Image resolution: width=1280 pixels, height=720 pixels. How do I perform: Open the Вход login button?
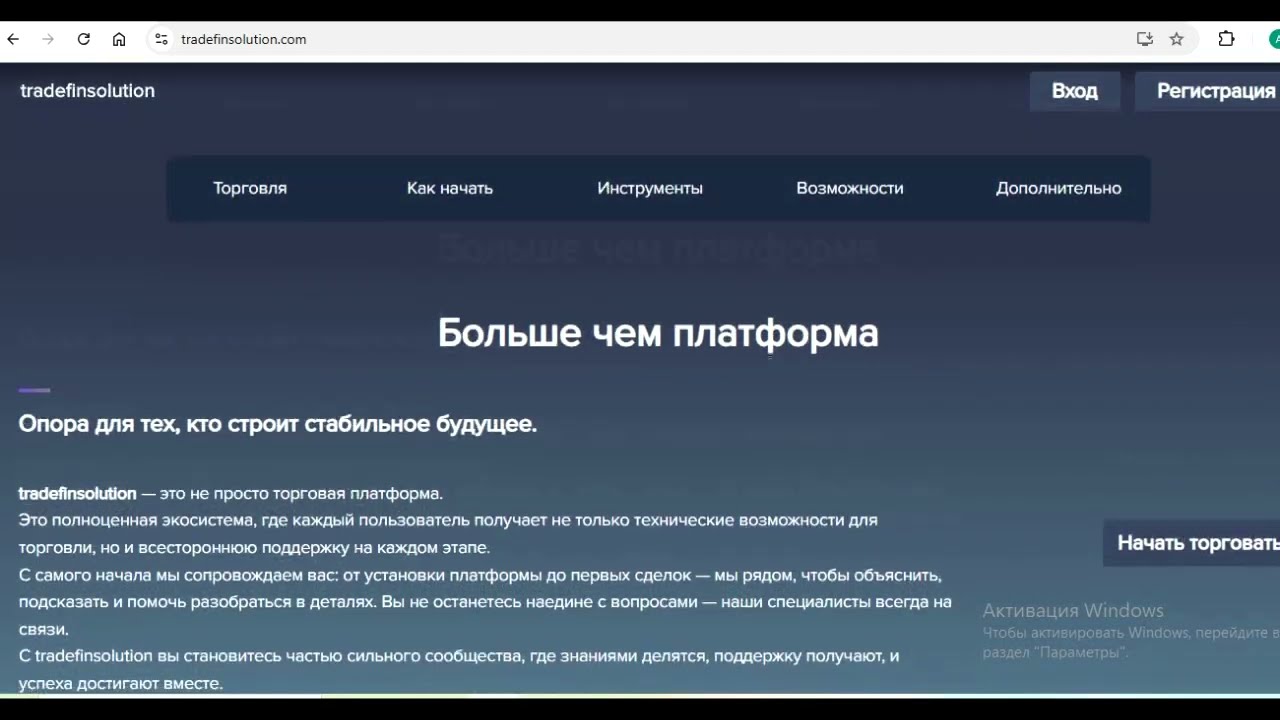[x=1075, y=91]
